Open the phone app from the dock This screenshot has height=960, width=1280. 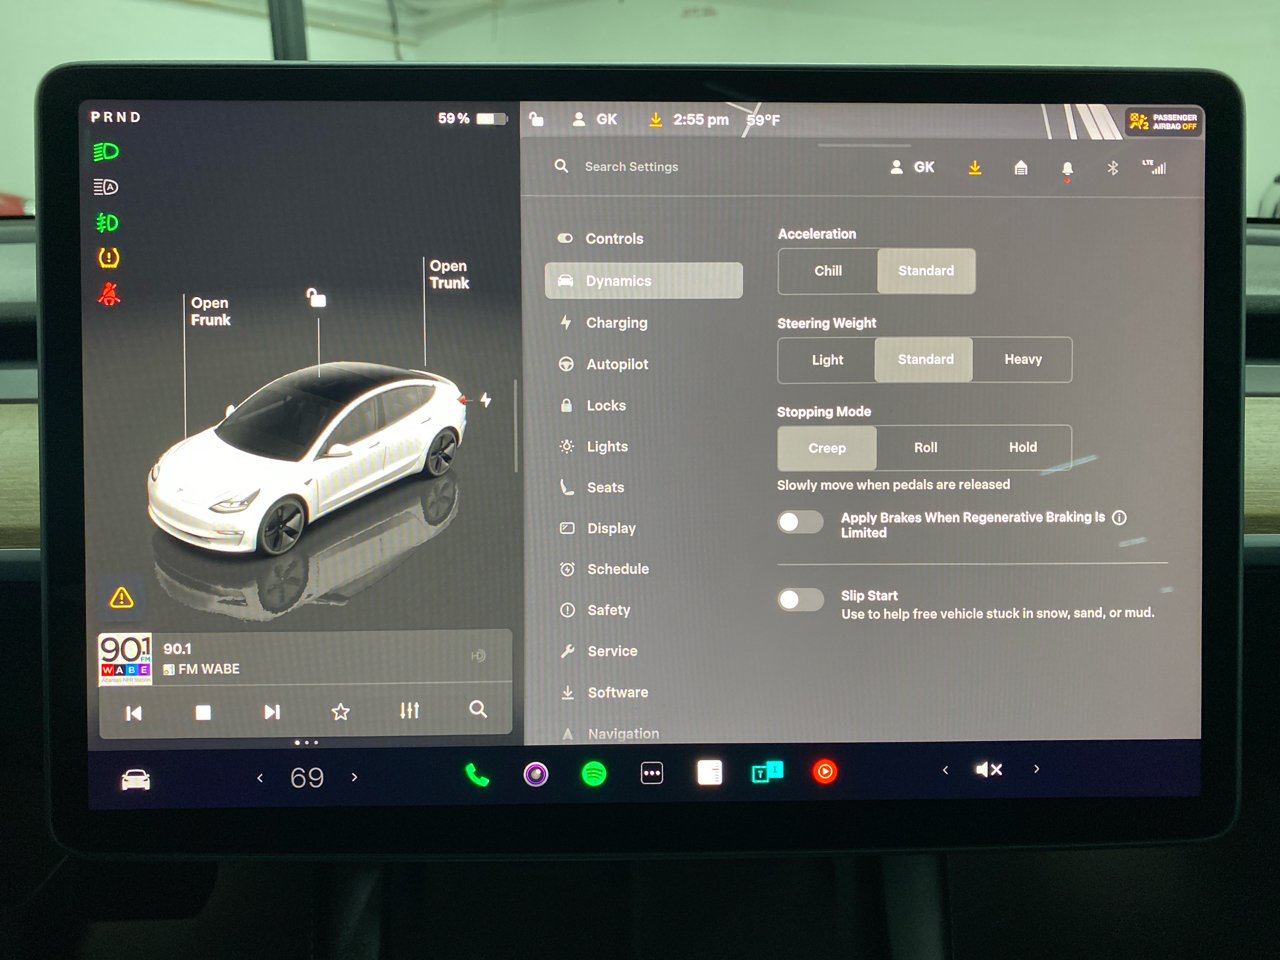(x=477, y=773)
